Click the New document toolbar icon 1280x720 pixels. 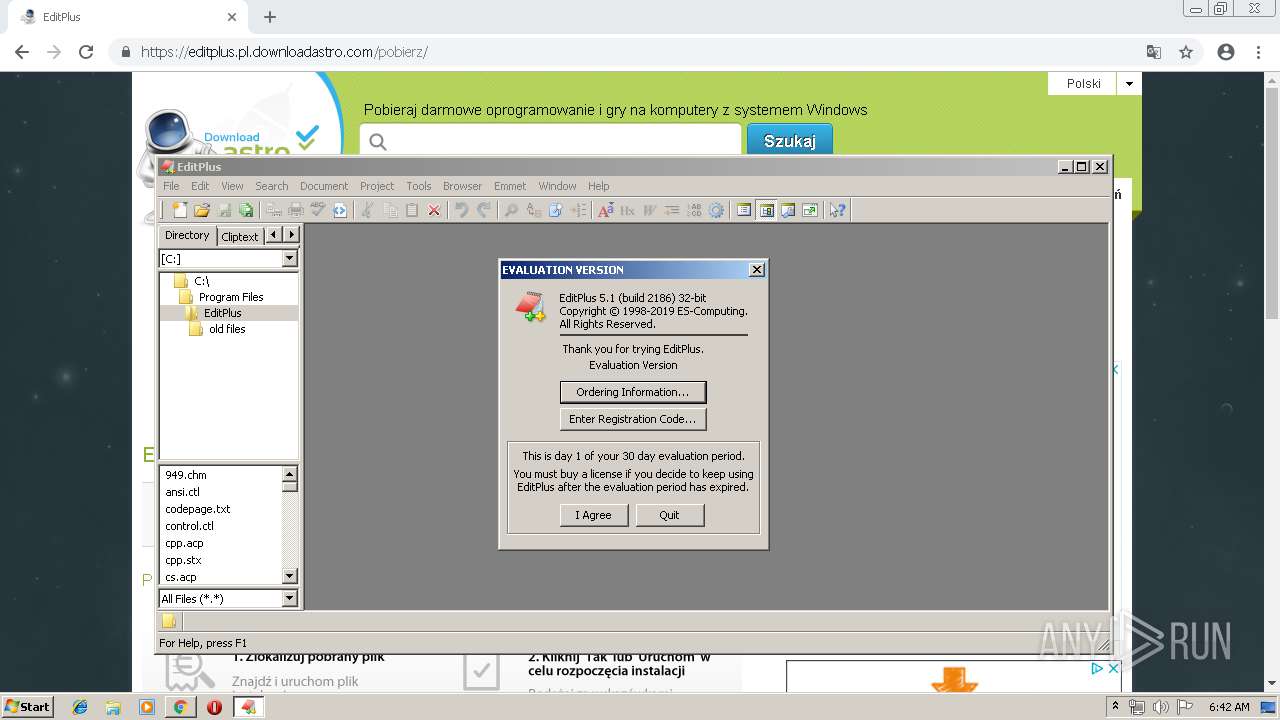[180, 210]
